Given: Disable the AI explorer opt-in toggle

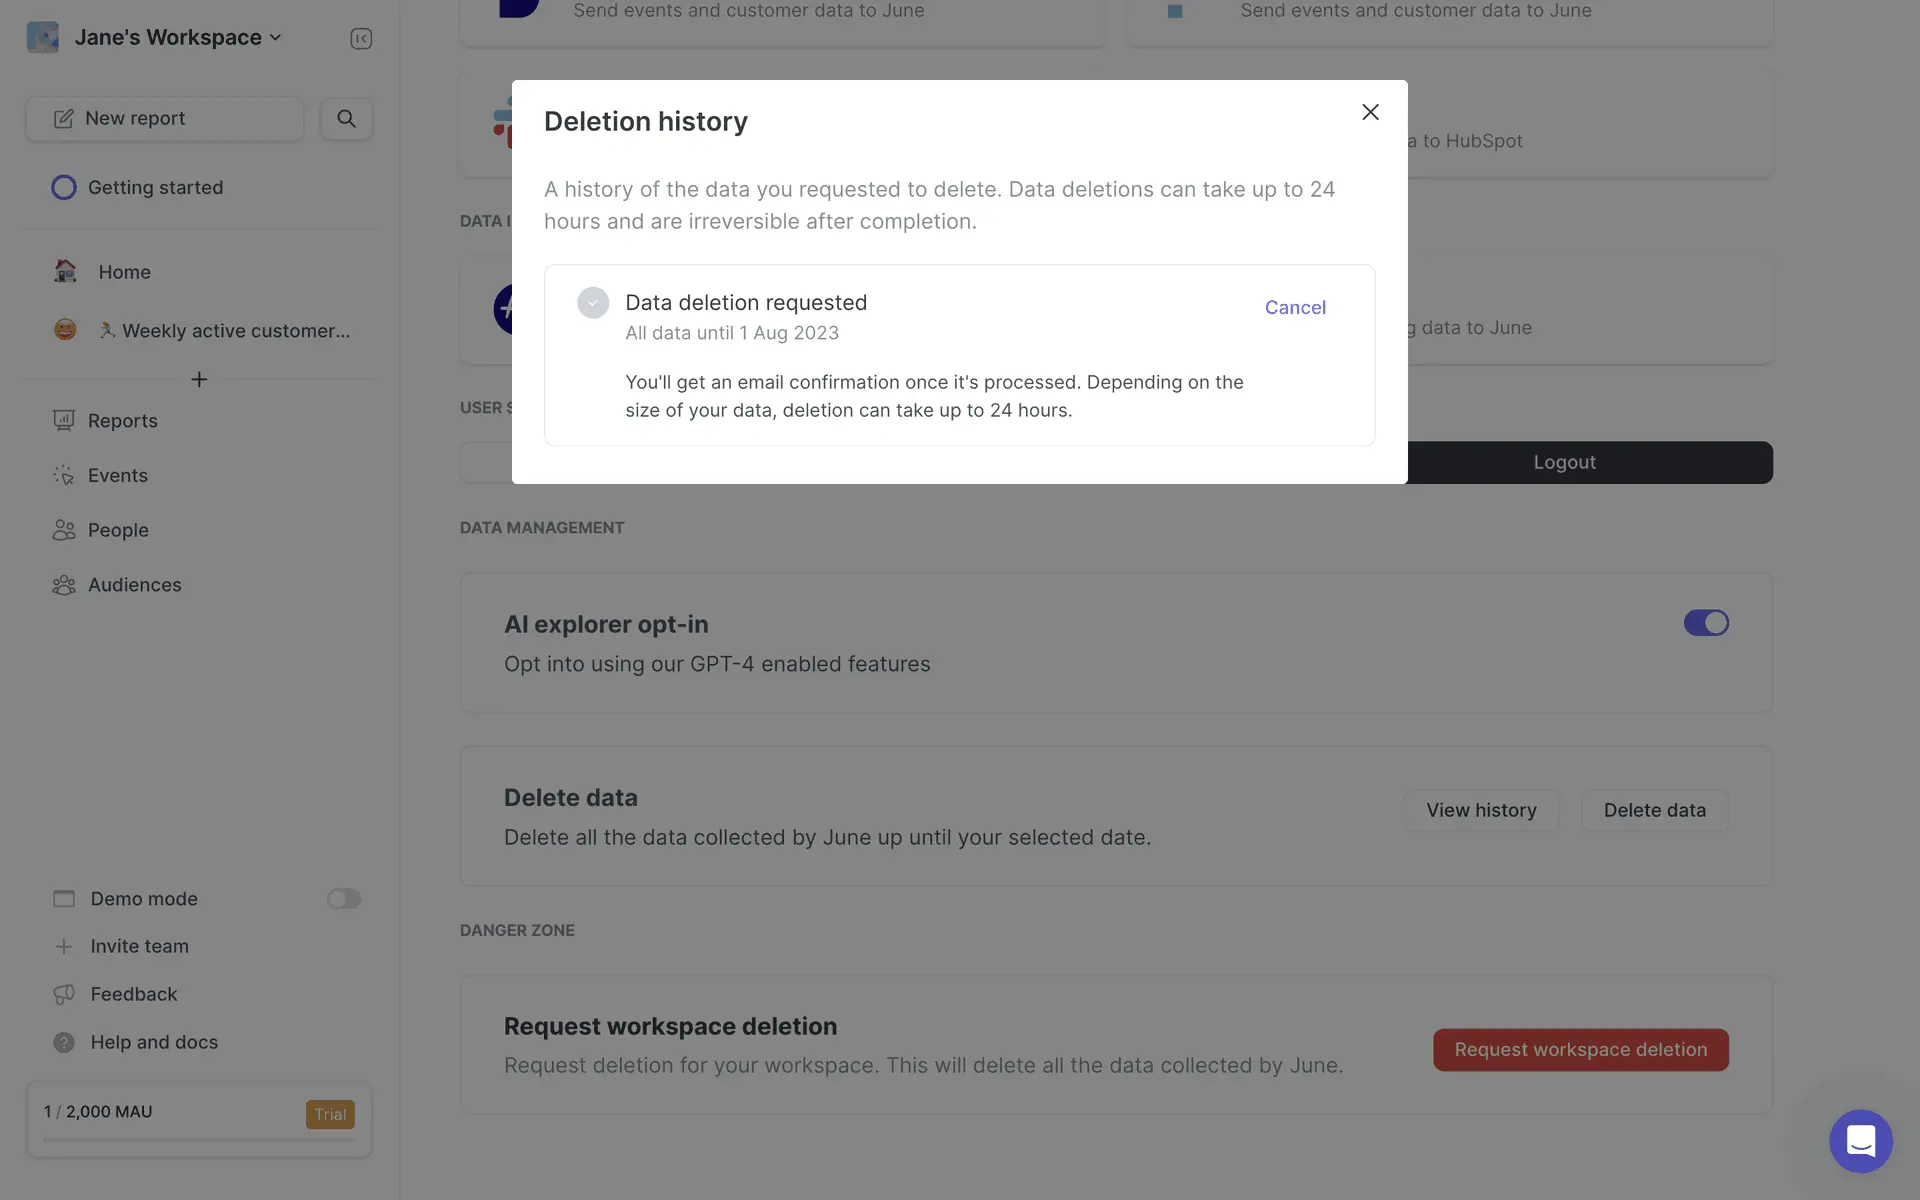Looking at the screenshot, I should pyautogui.click(x=1705, y=623).
